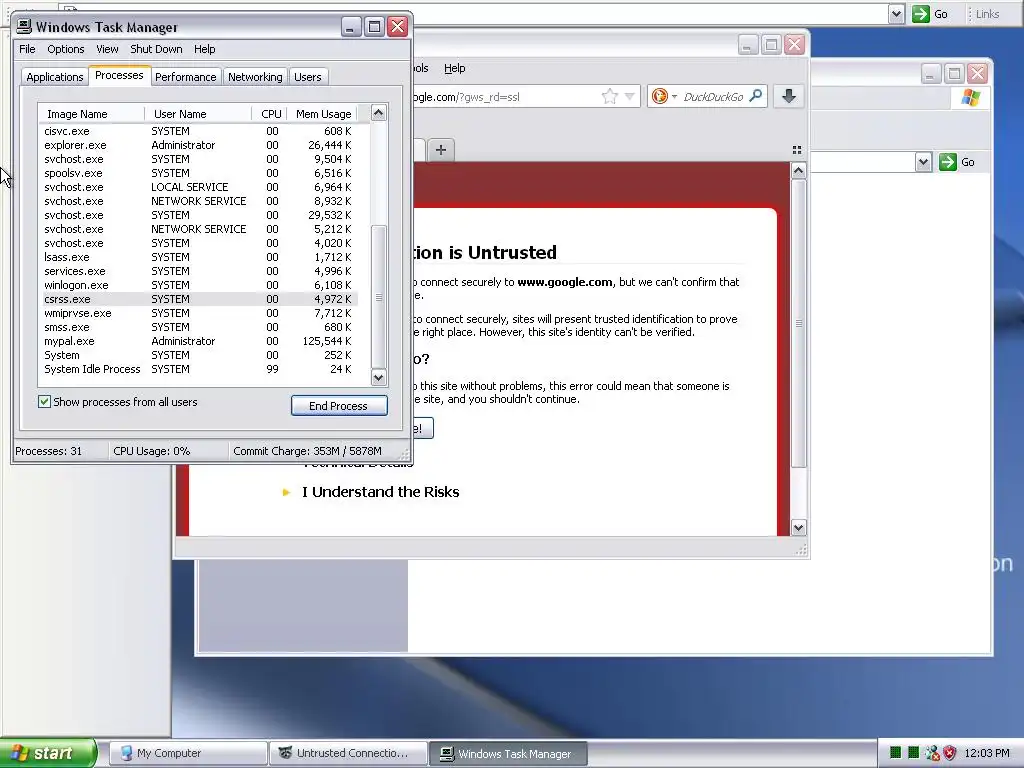
Task: Select the winlogon.exe process row
Action: coord(198,285)
